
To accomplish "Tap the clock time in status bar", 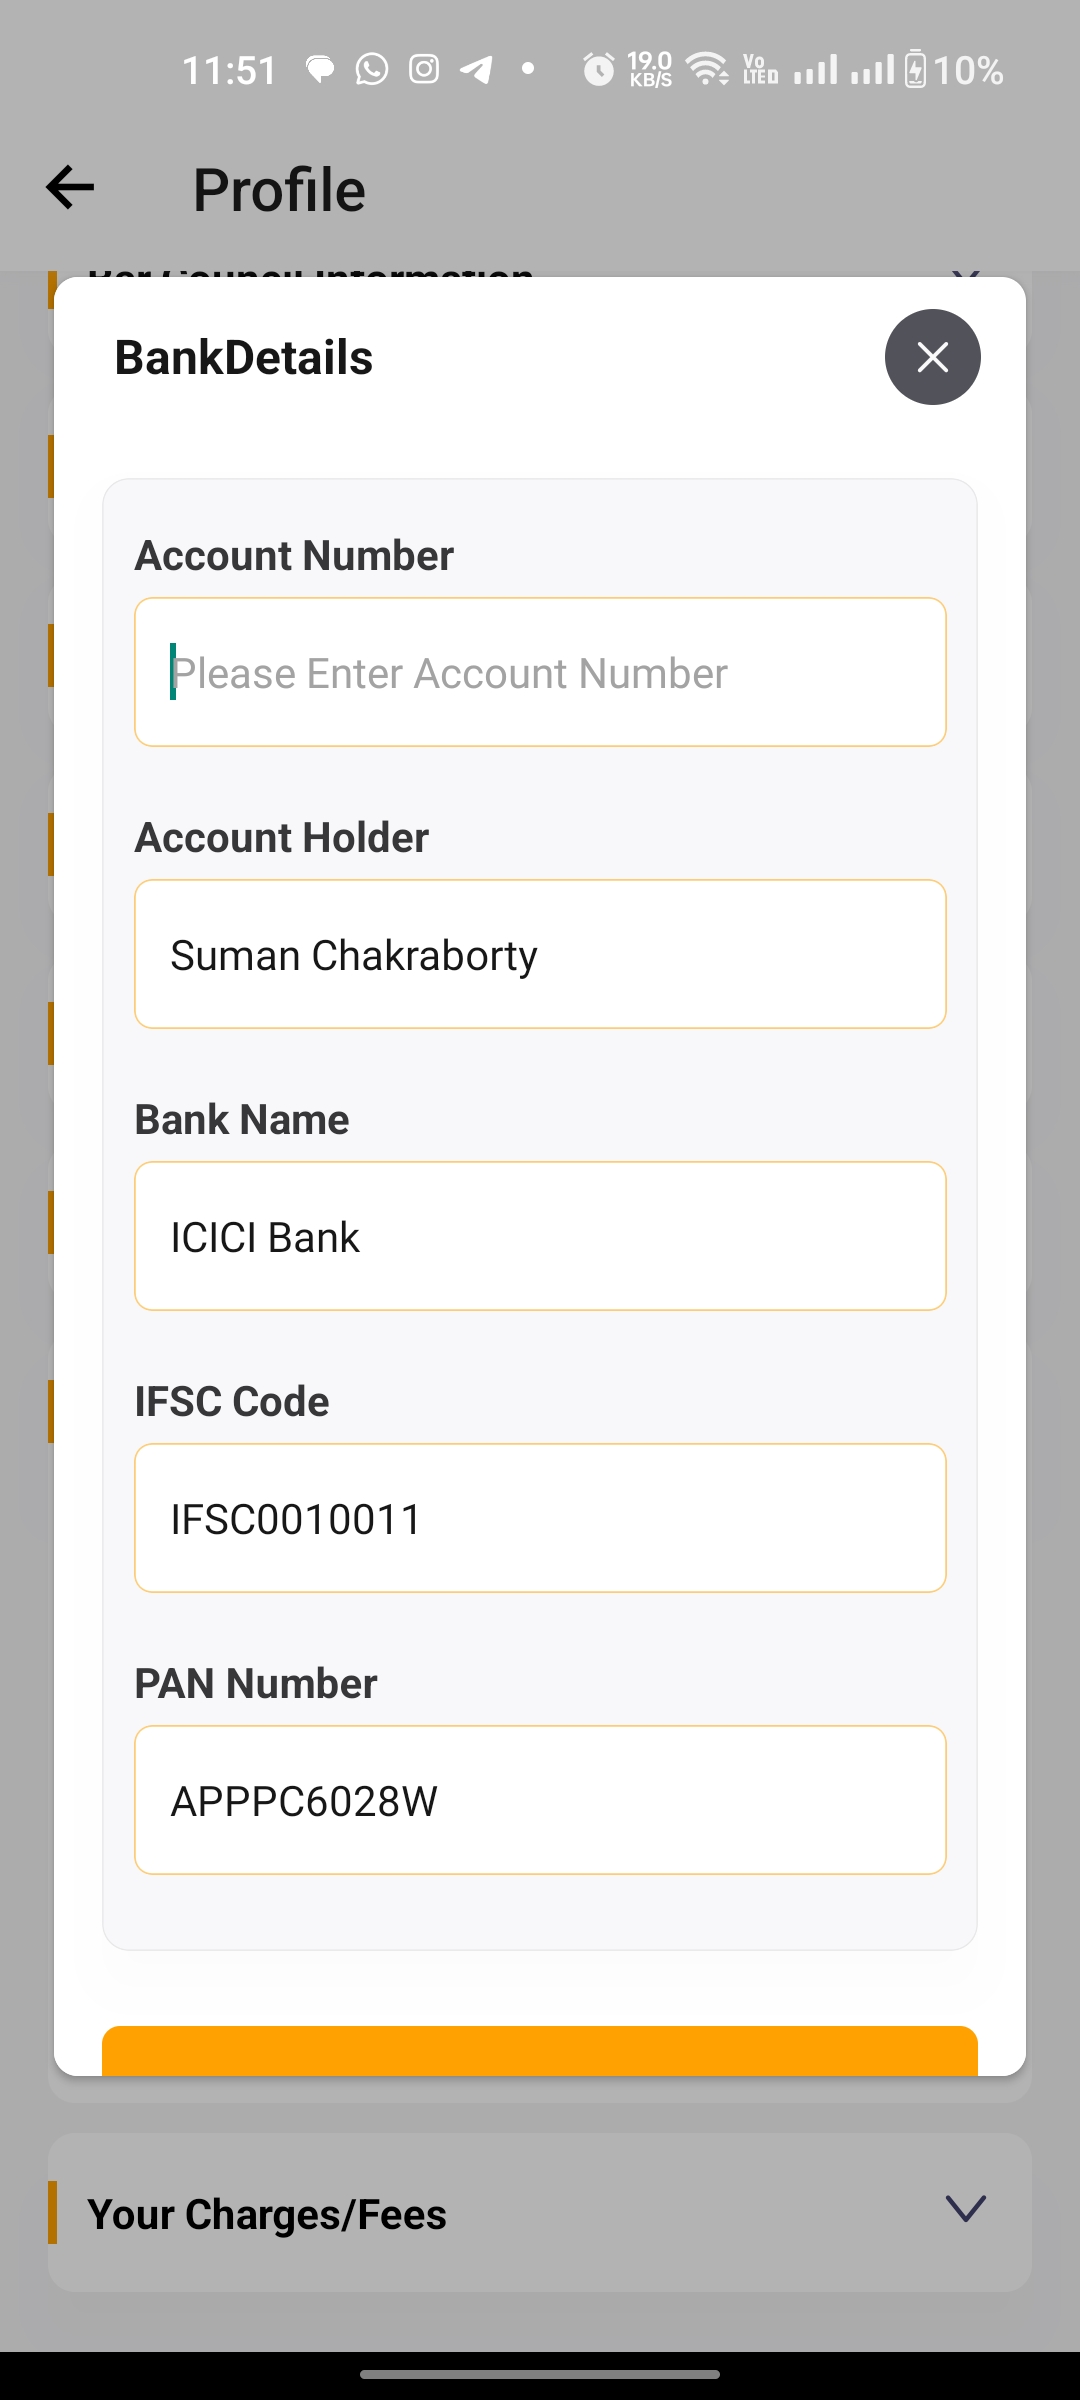I will [x=229, y=71].
